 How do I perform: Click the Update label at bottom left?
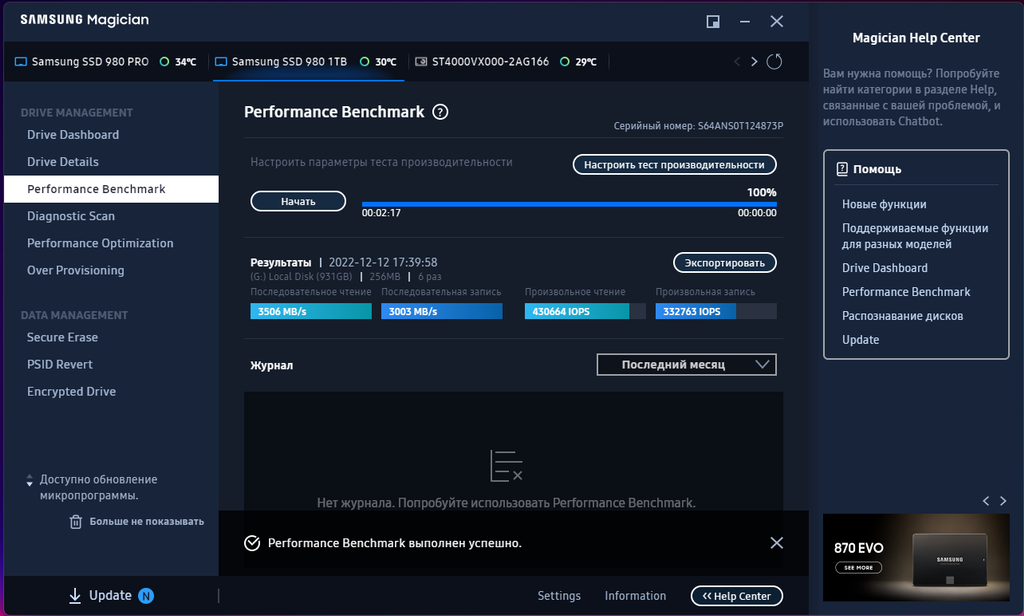click(110, 595)
